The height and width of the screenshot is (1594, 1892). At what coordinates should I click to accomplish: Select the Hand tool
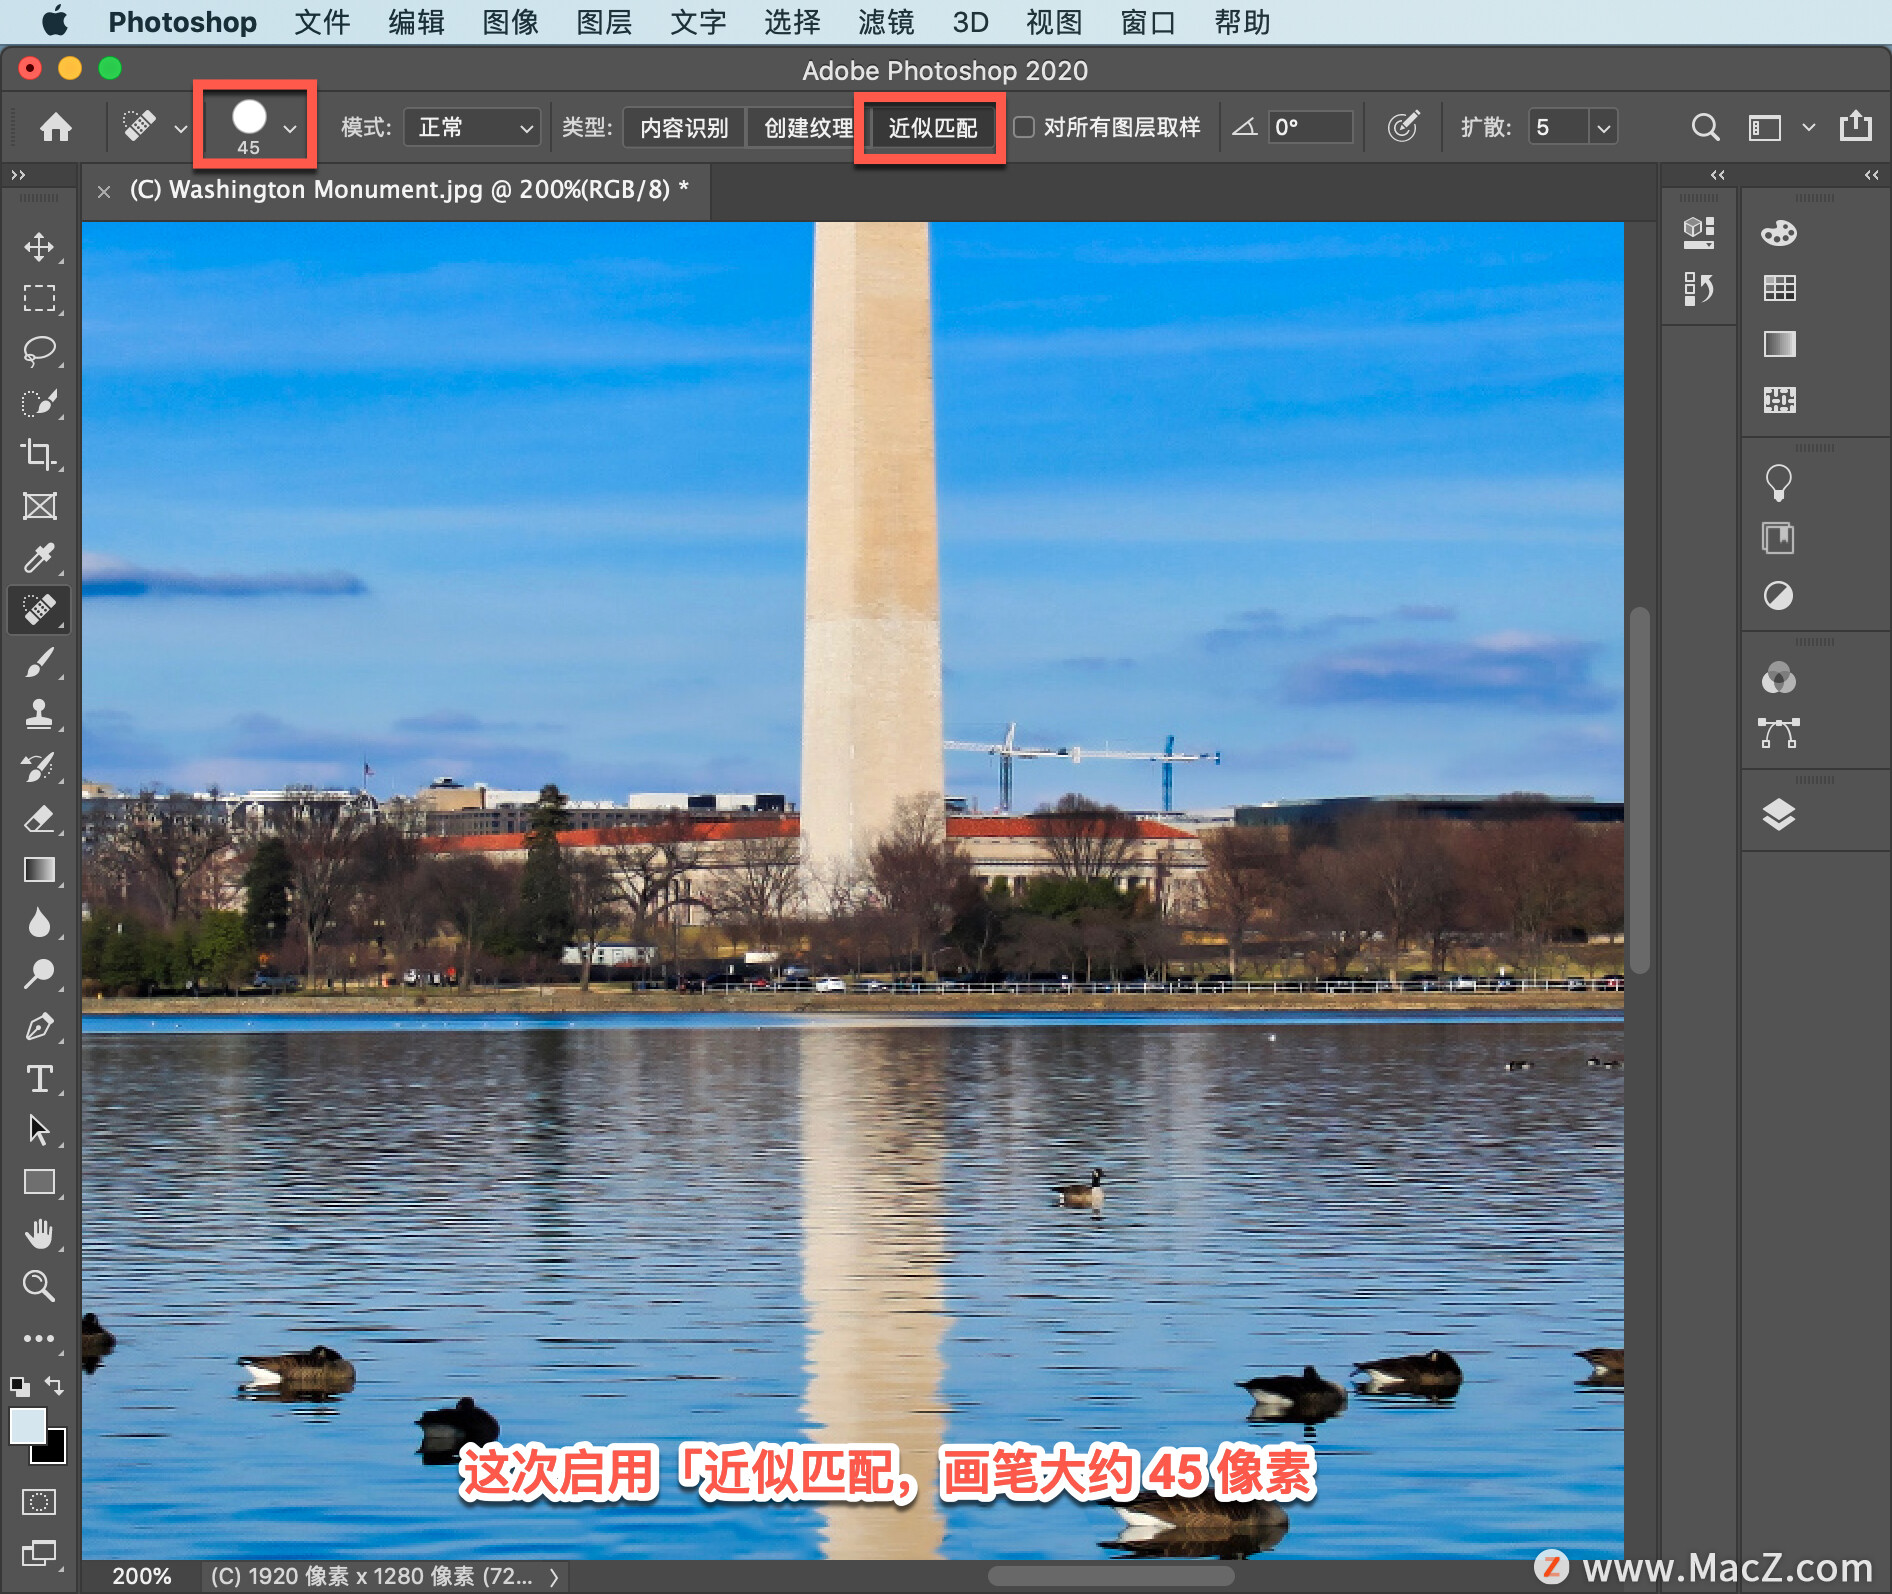pyautogui.click(x=39, y=1234)
